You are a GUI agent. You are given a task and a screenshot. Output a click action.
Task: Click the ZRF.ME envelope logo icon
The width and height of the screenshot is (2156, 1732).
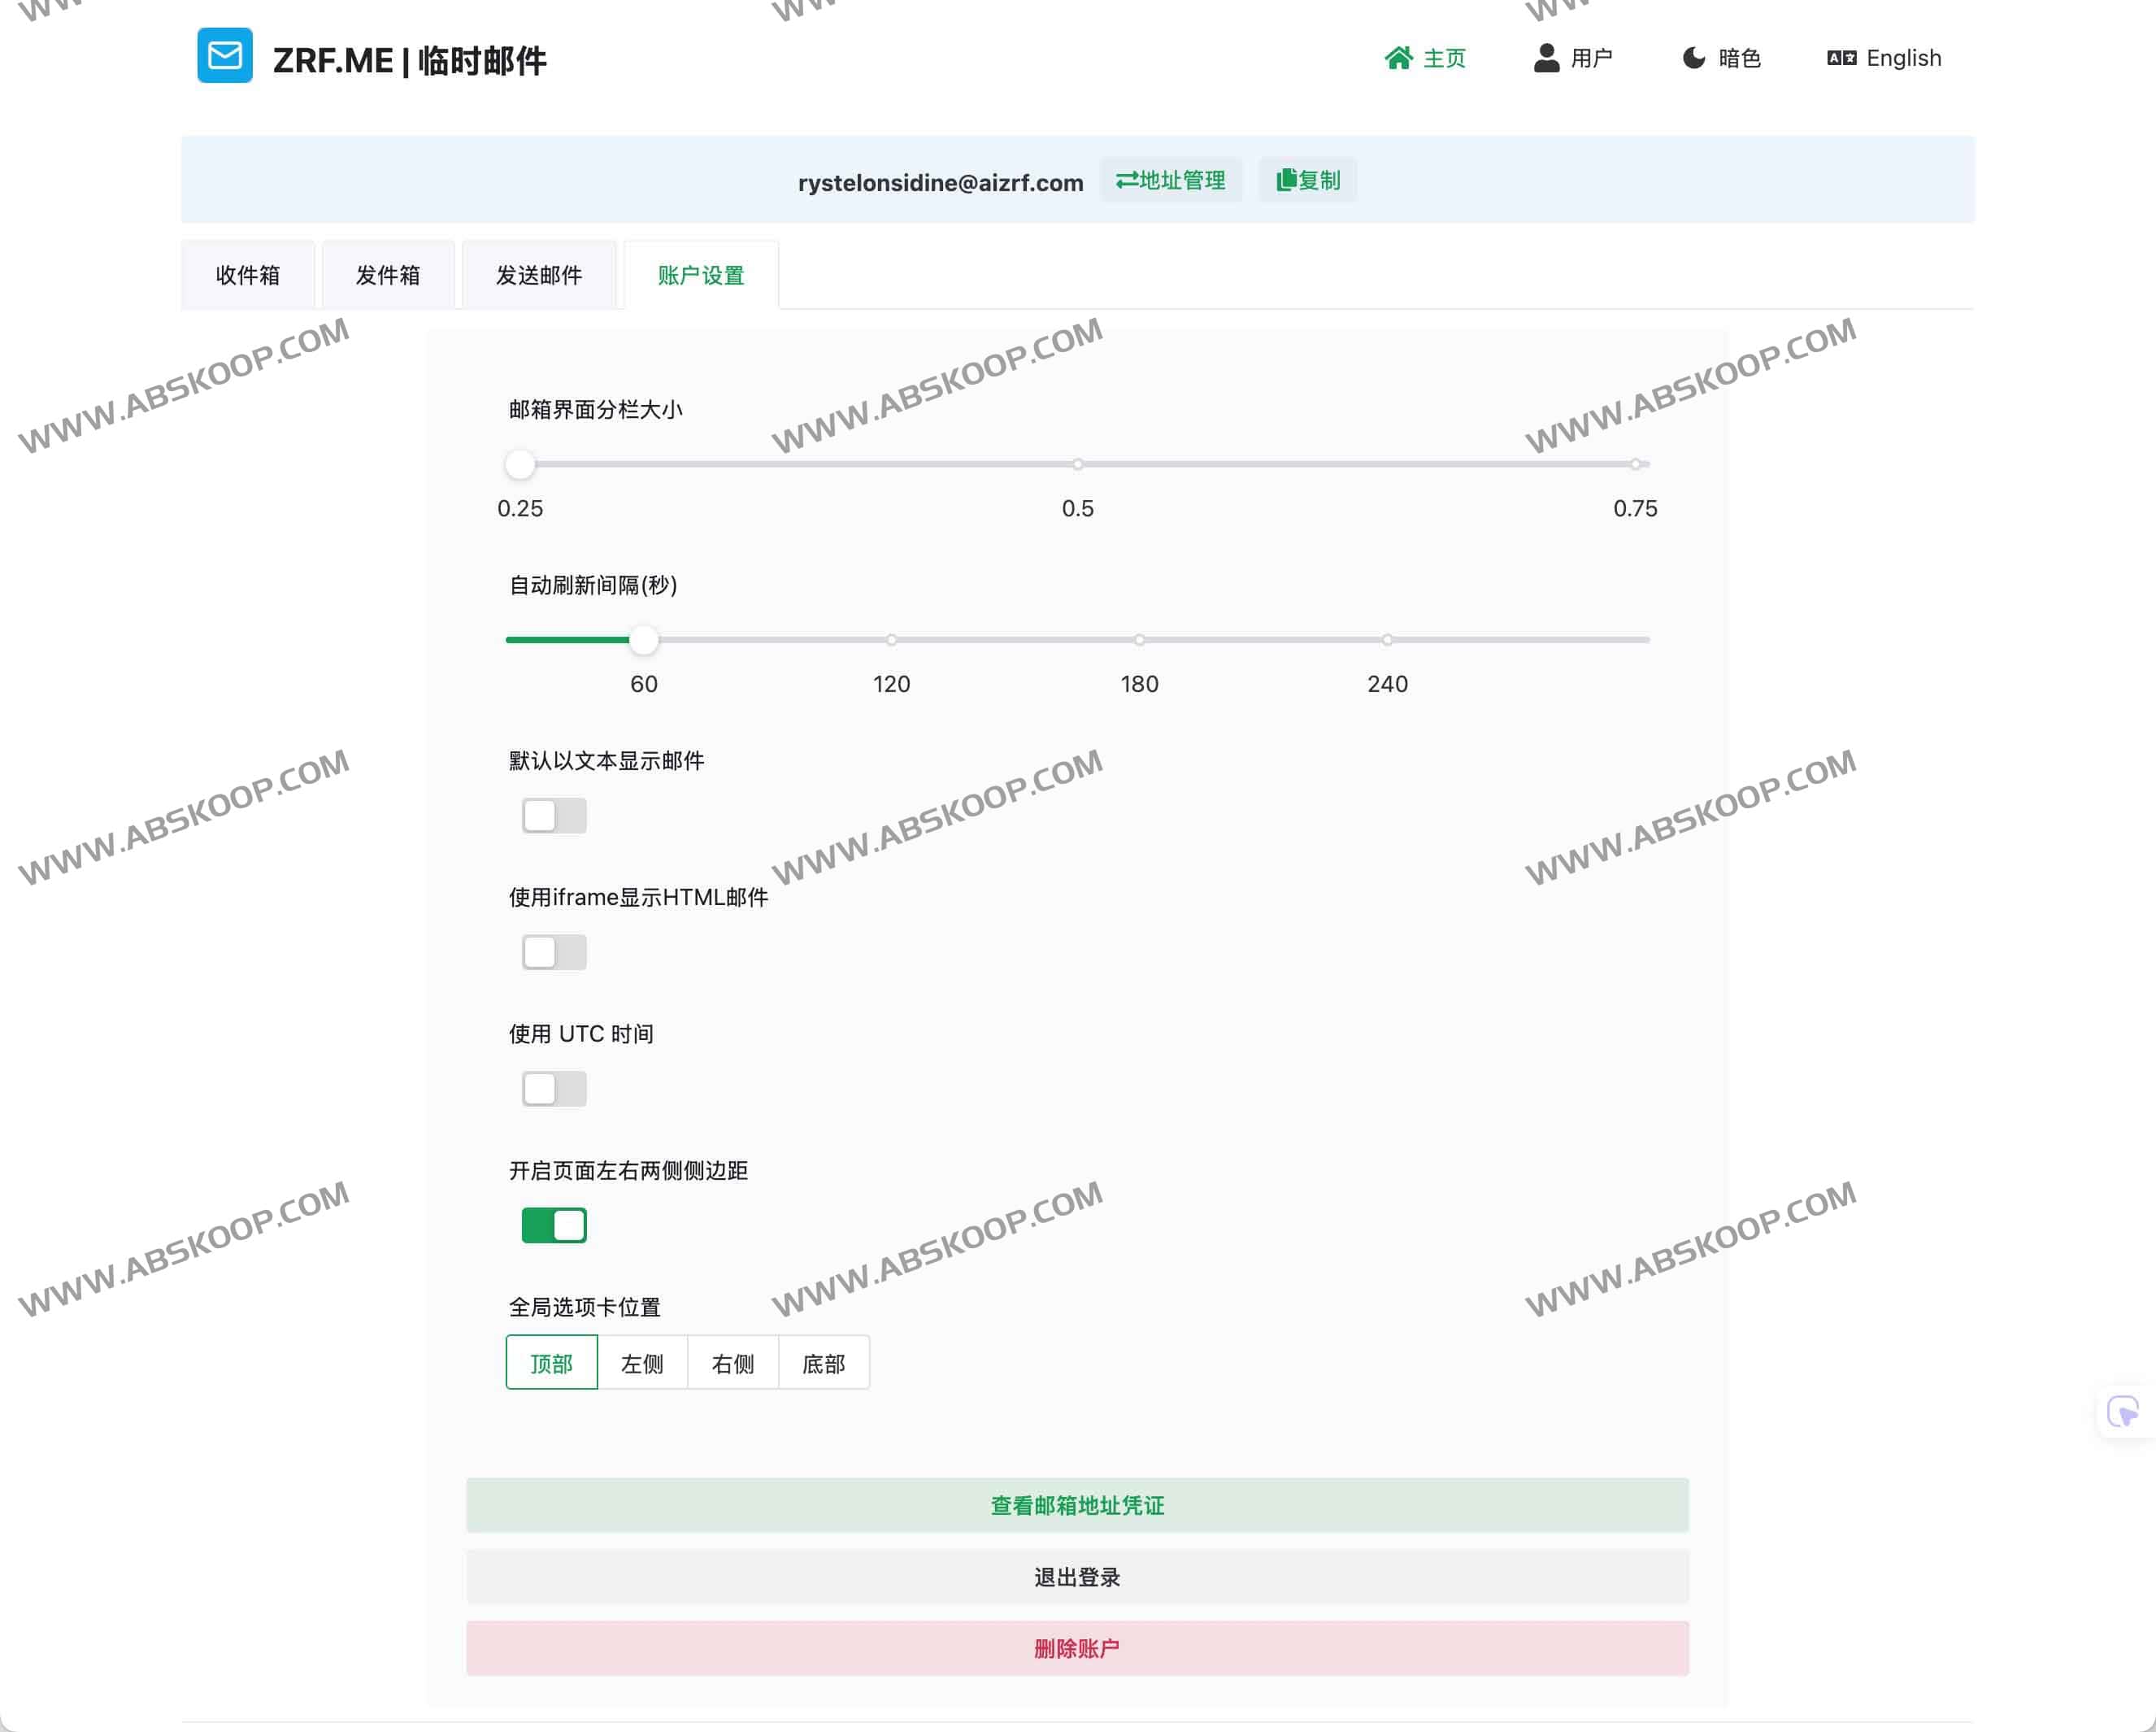tap(224, 57)
